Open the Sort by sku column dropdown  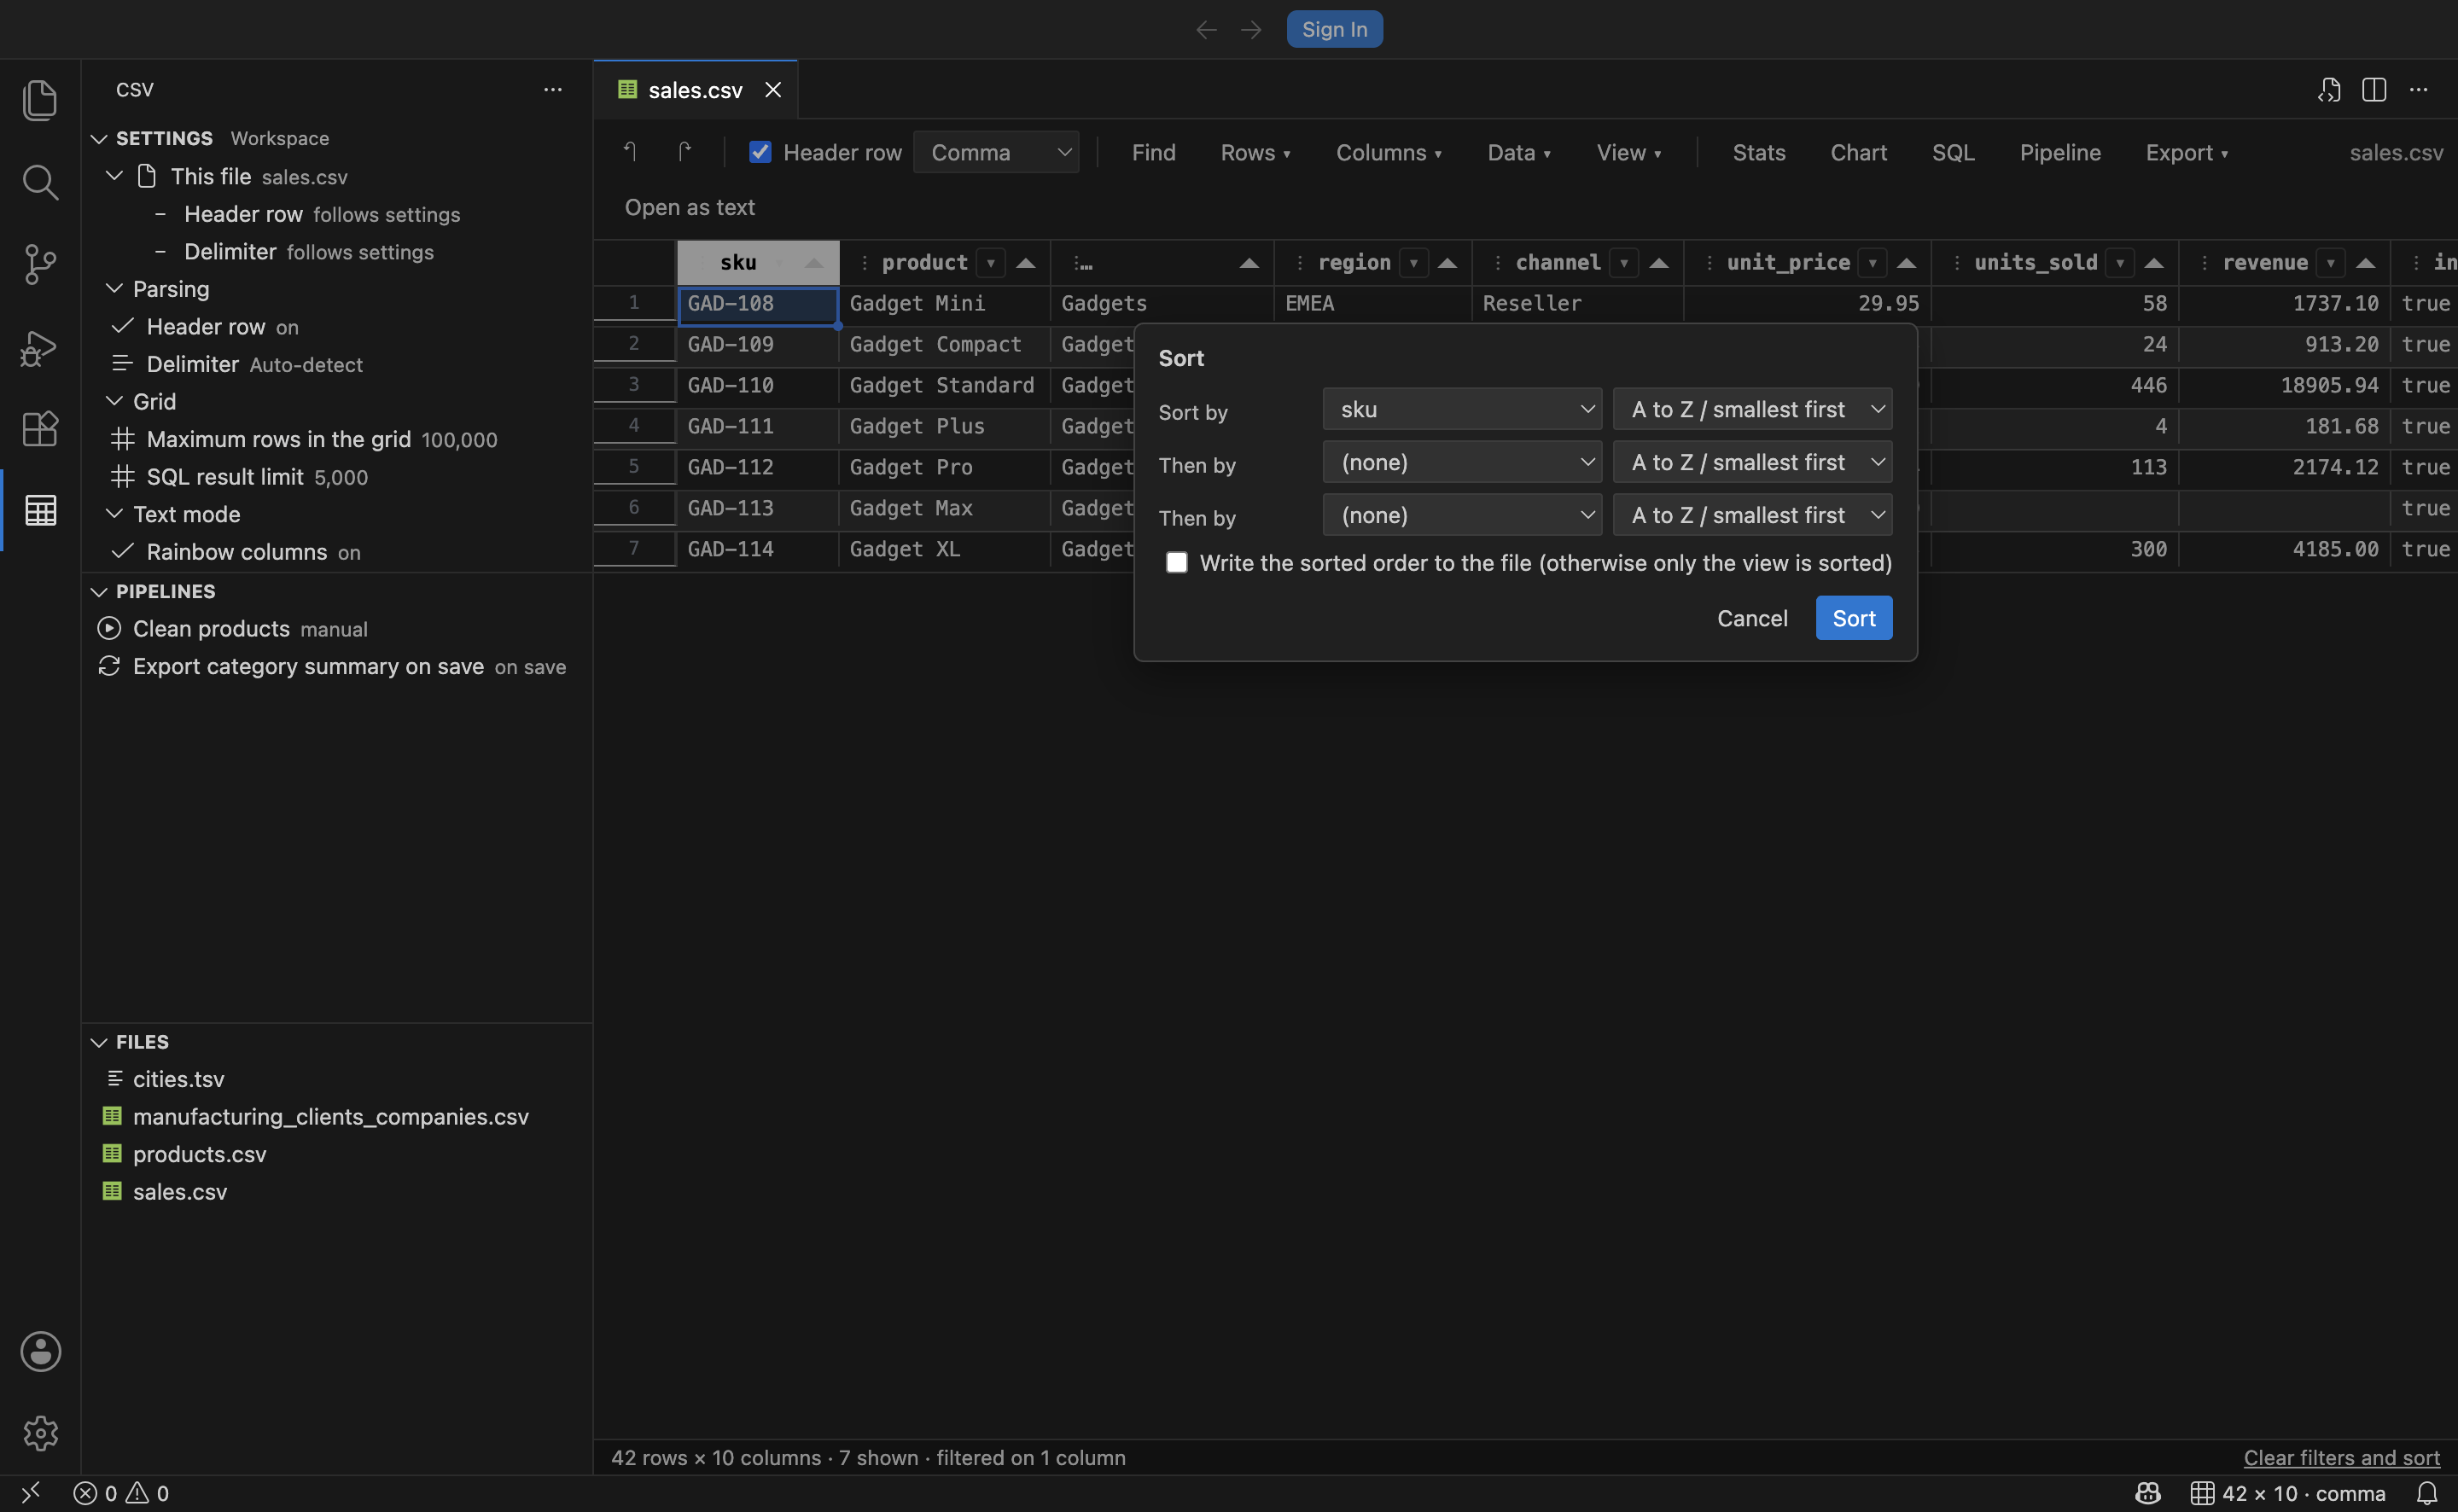1462,409
